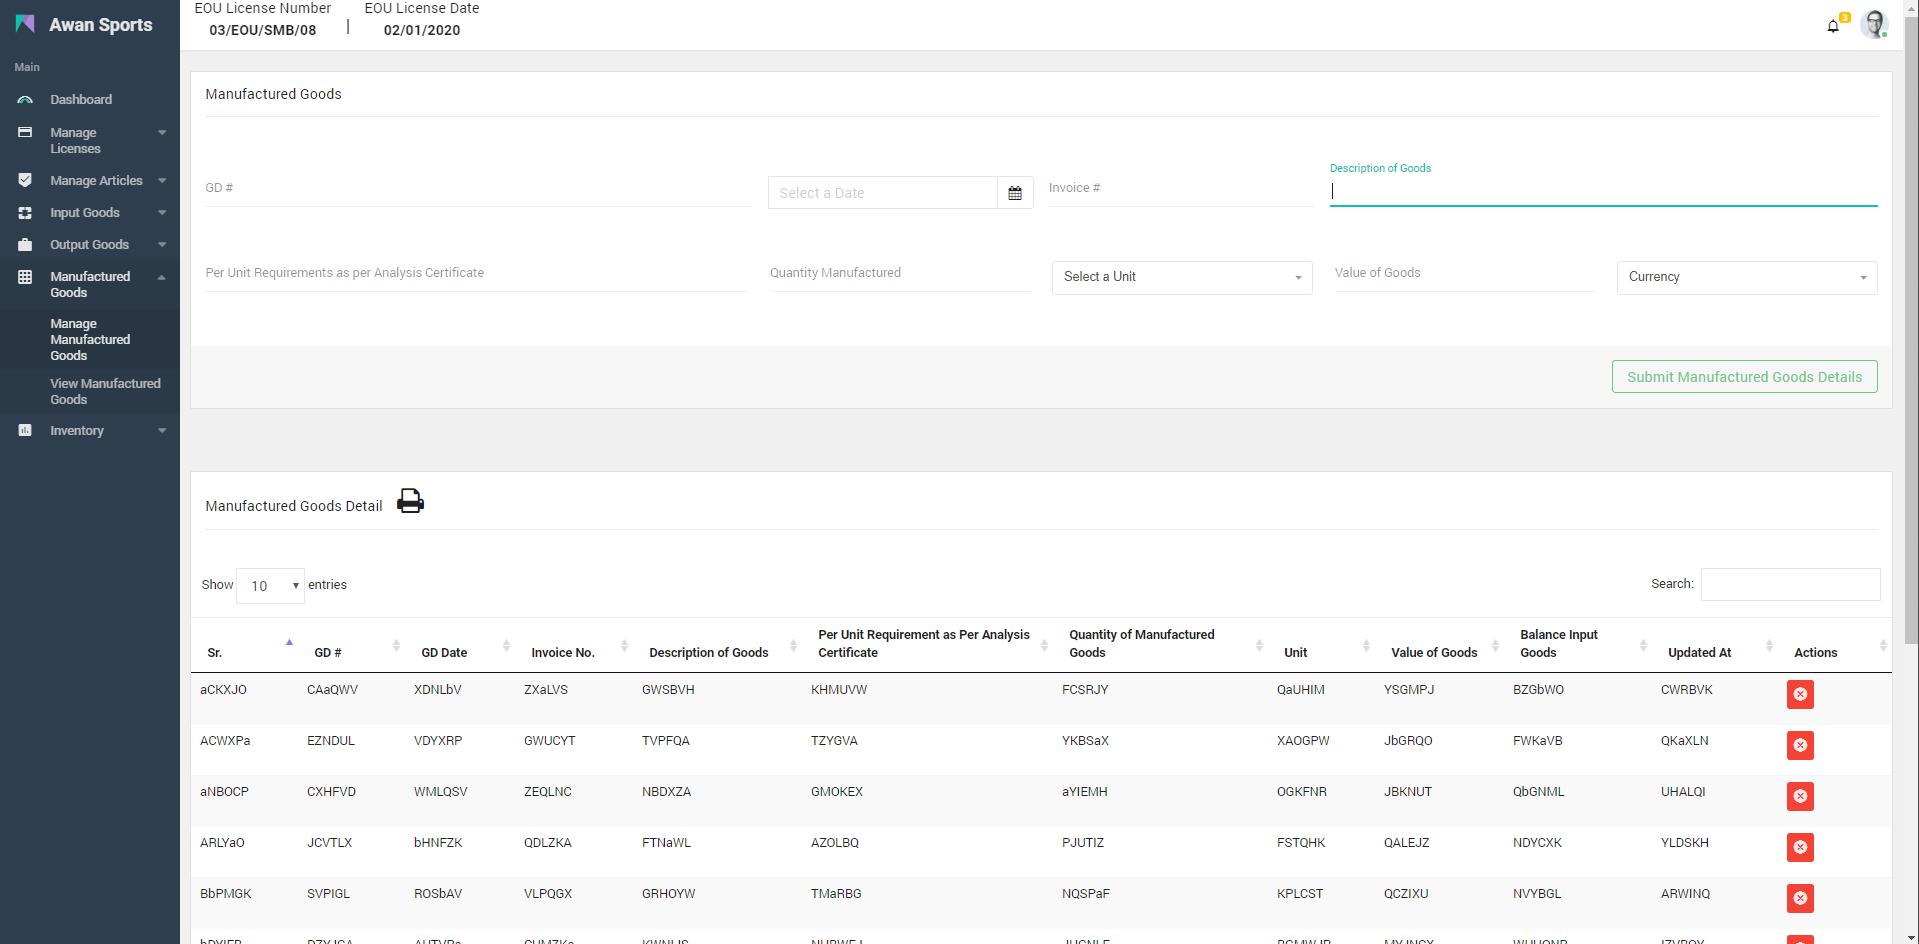Sort by Value of Goods arrows
This screenshot has height=944, width=1919.
(x=1495, y=645)
